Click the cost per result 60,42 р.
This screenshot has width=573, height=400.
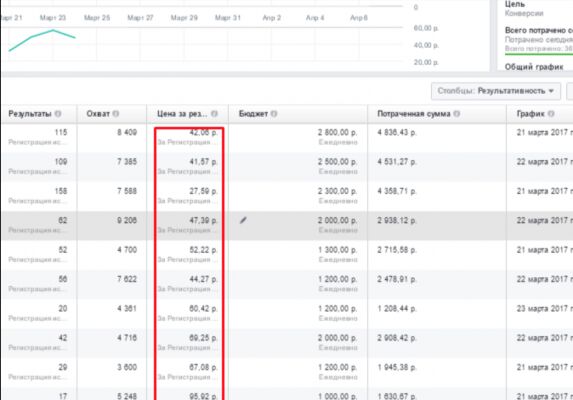(x=203, y=309)
